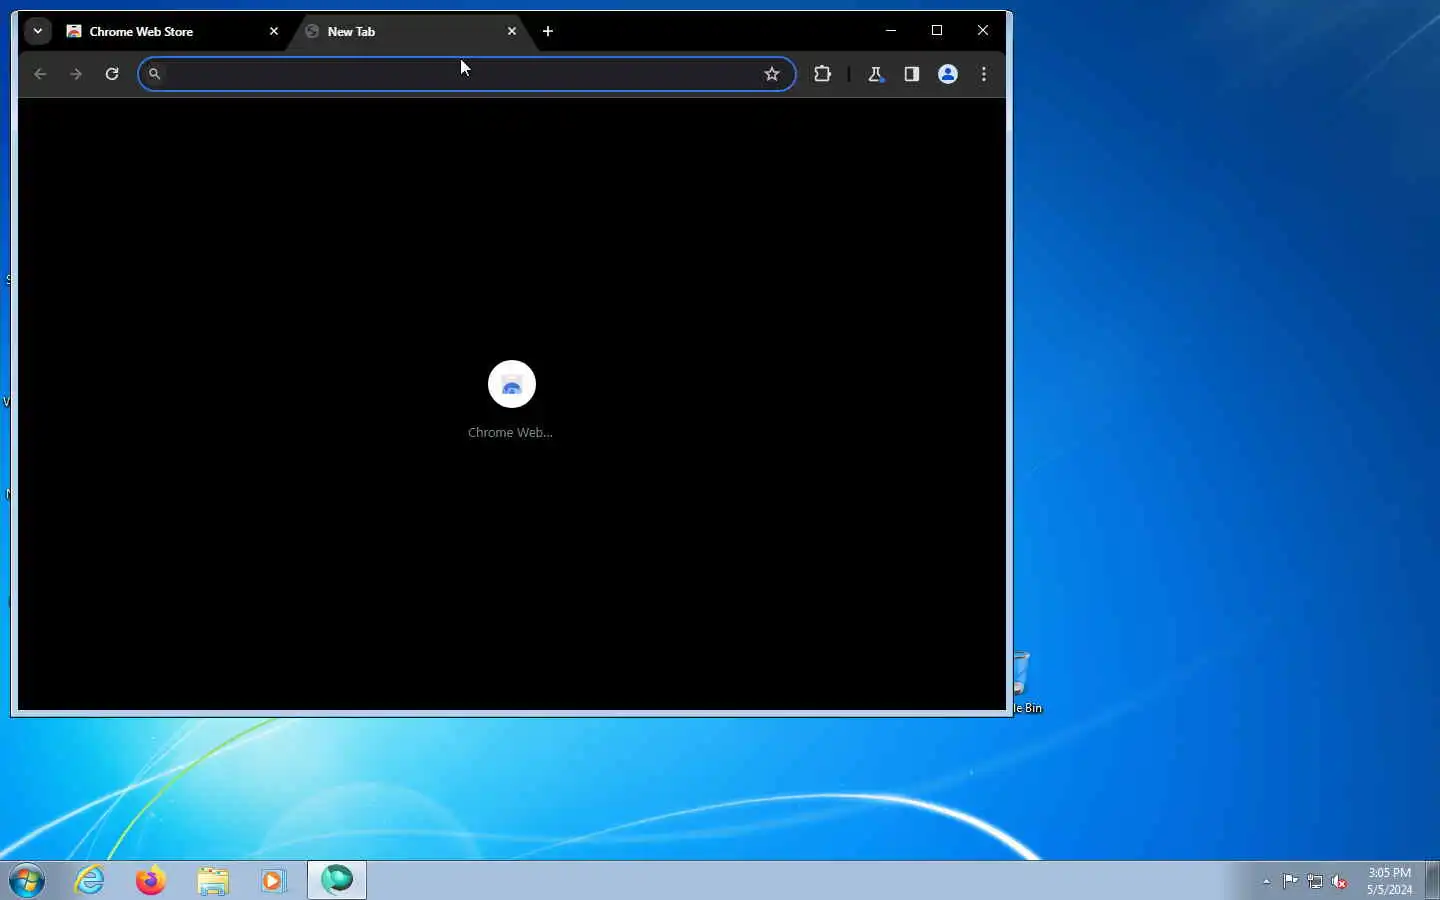
Task: Open the tab search dropdown arrow
Action: point(38,31)
